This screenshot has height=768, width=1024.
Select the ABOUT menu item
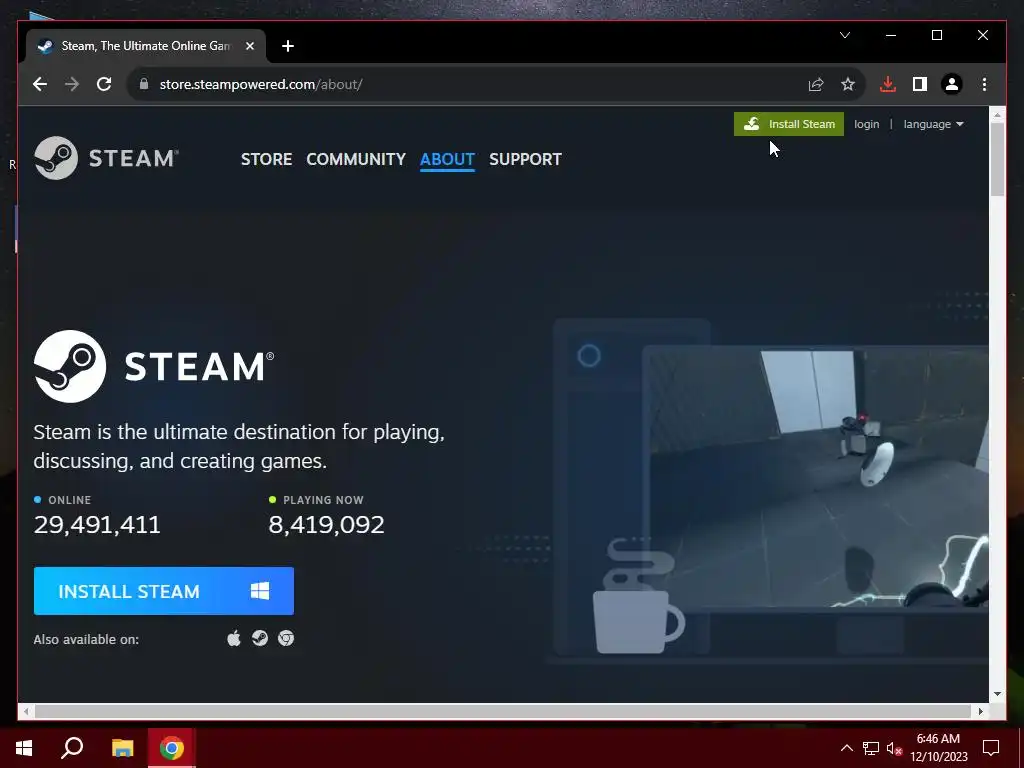click(447, 159)
